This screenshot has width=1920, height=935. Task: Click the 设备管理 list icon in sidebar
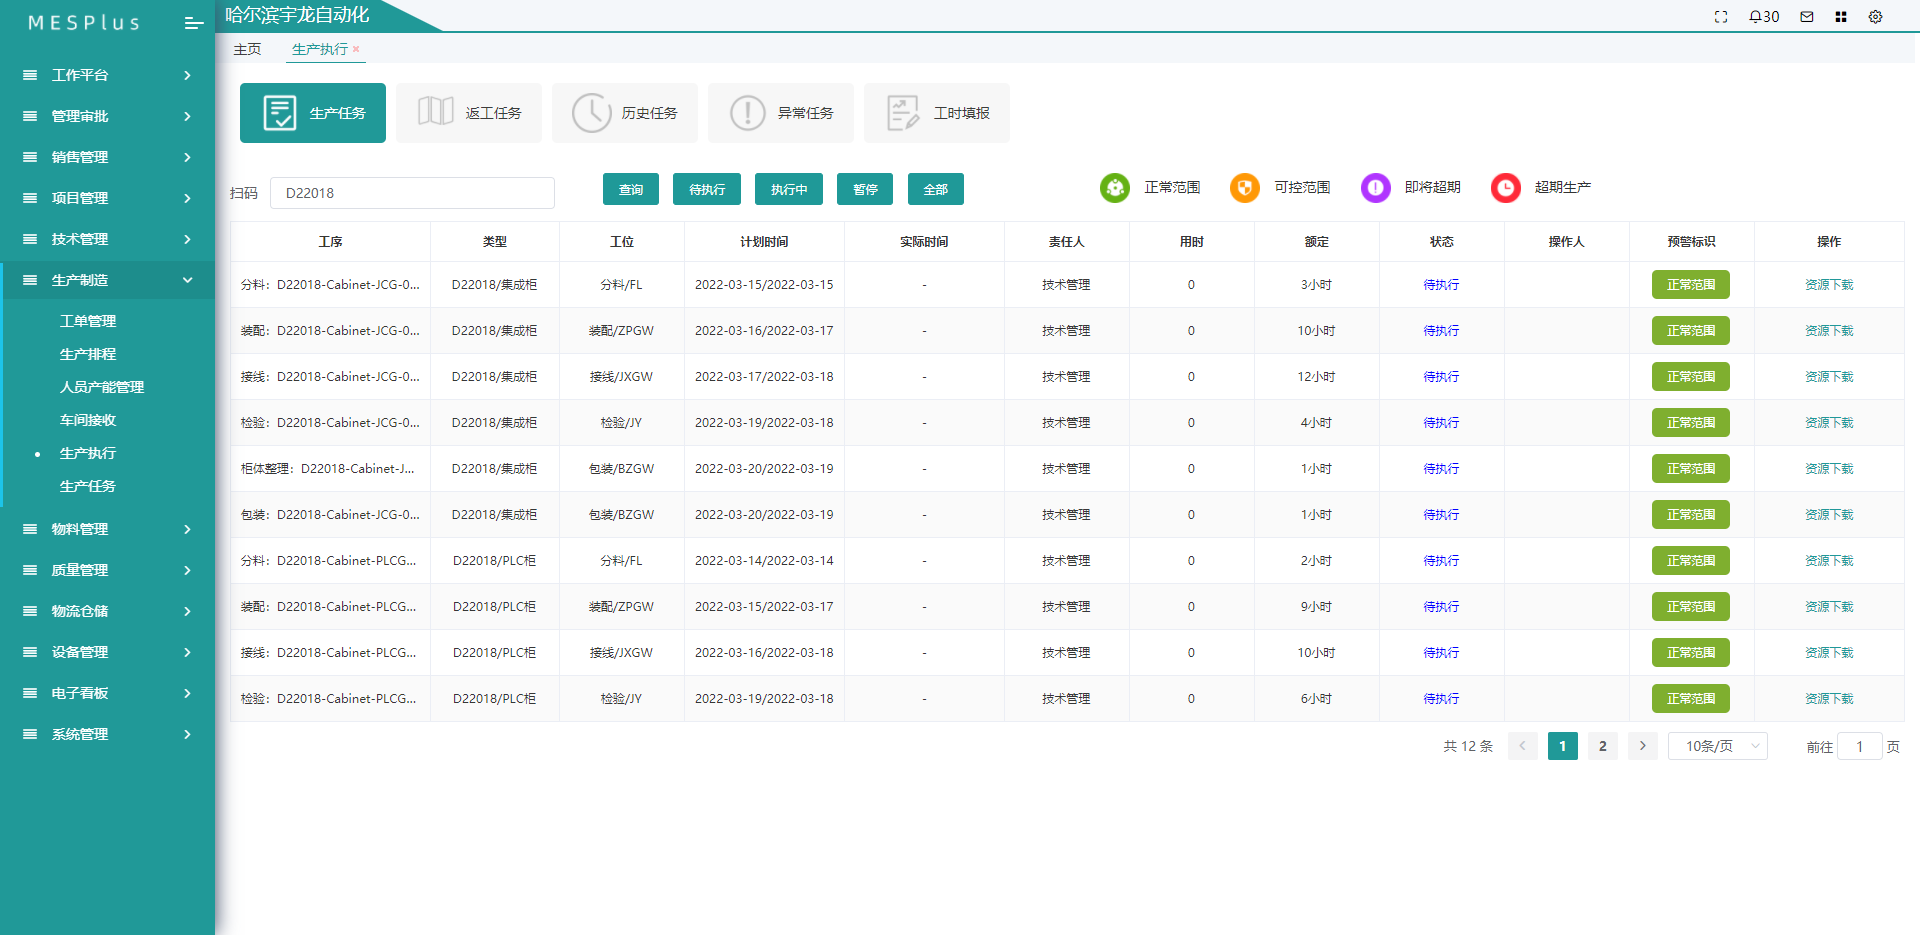30,652
